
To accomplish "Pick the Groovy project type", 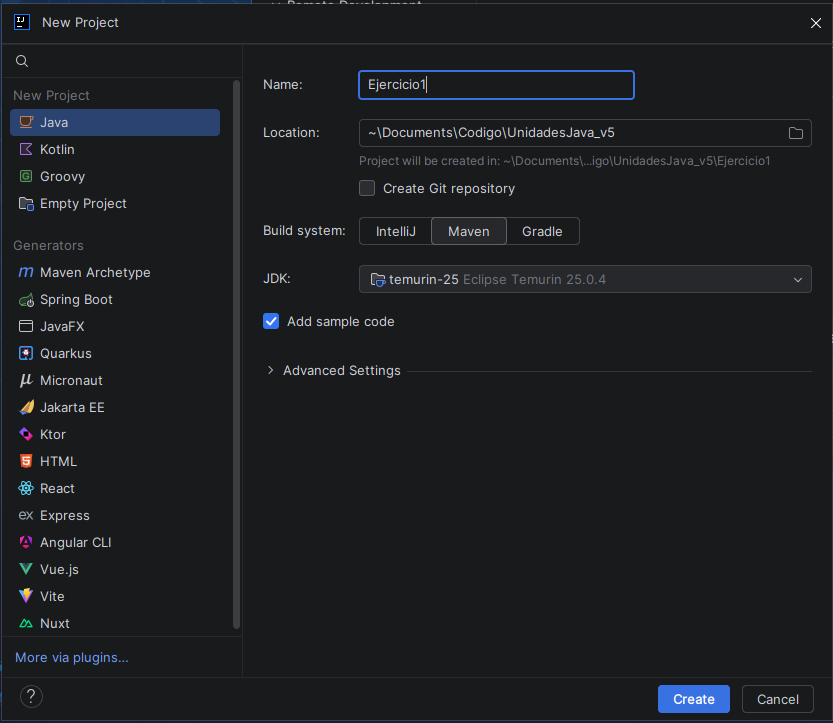I will click(115, 176).
